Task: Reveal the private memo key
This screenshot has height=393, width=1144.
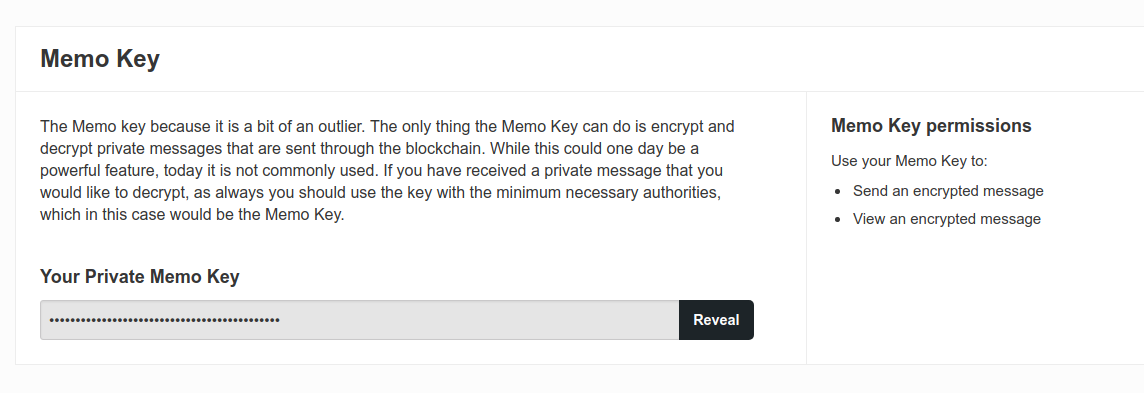Action: (x=716, y=320)
